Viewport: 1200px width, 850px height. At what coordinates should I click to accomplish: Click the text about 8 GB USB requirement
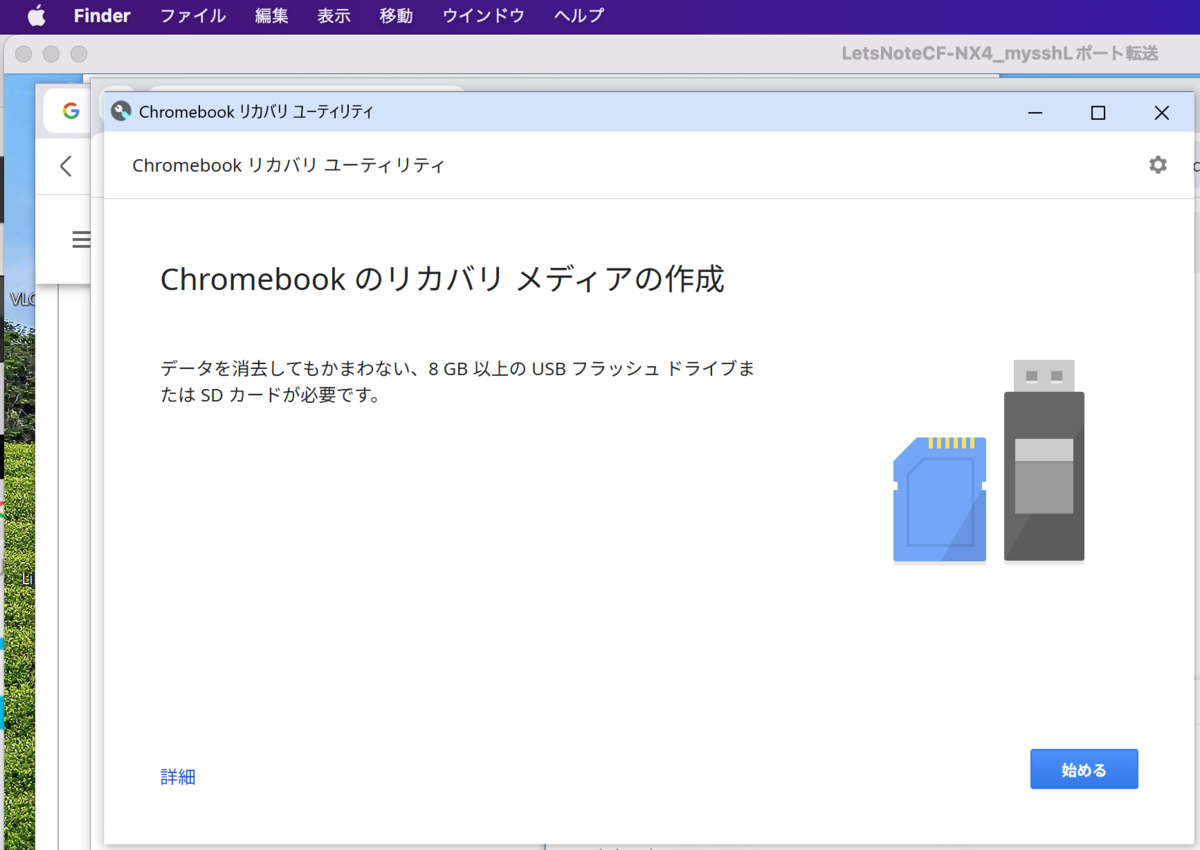click(457, 381)
